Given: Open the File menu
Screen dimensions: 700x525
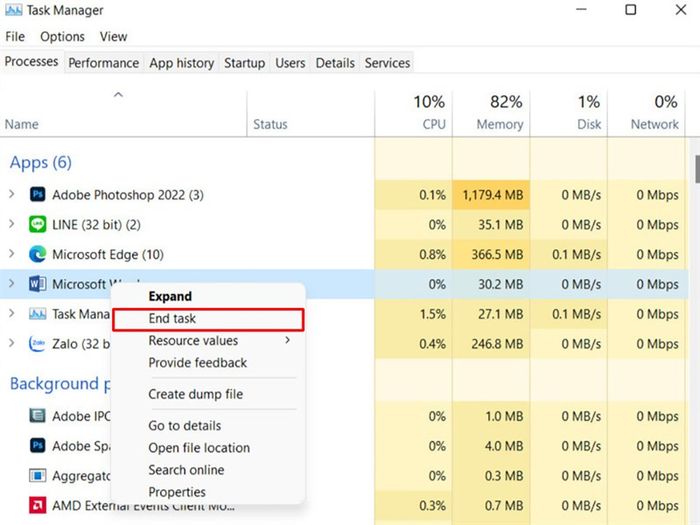Looking at the screenshot, I should (x=15, y=37).
